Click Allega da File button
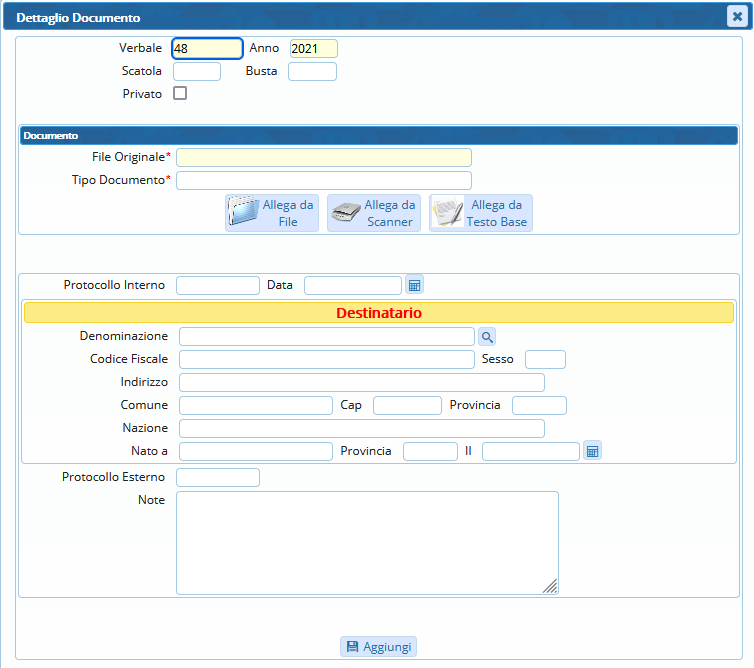Screen dimensions: 754x668 [272, 213]
